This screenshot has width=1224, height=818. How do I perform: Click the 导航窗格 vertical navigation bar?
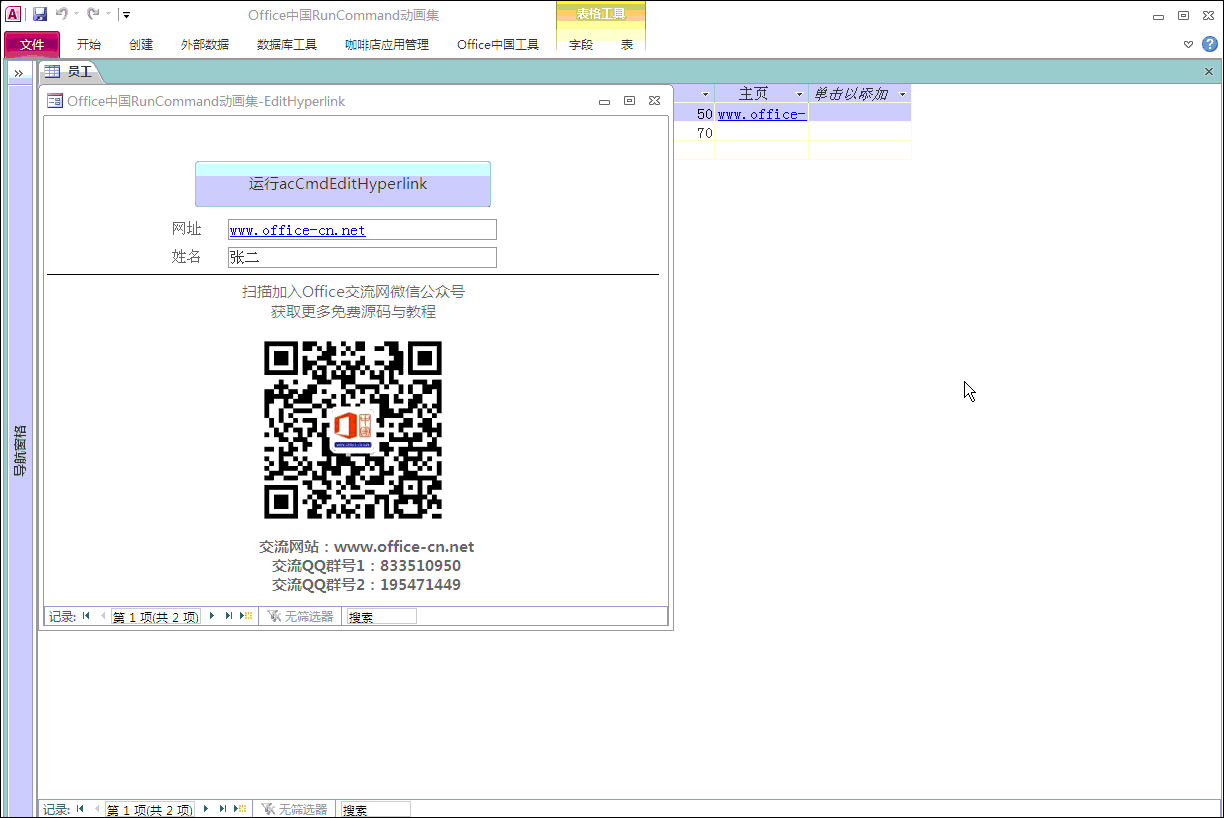(x=20, y=450)
